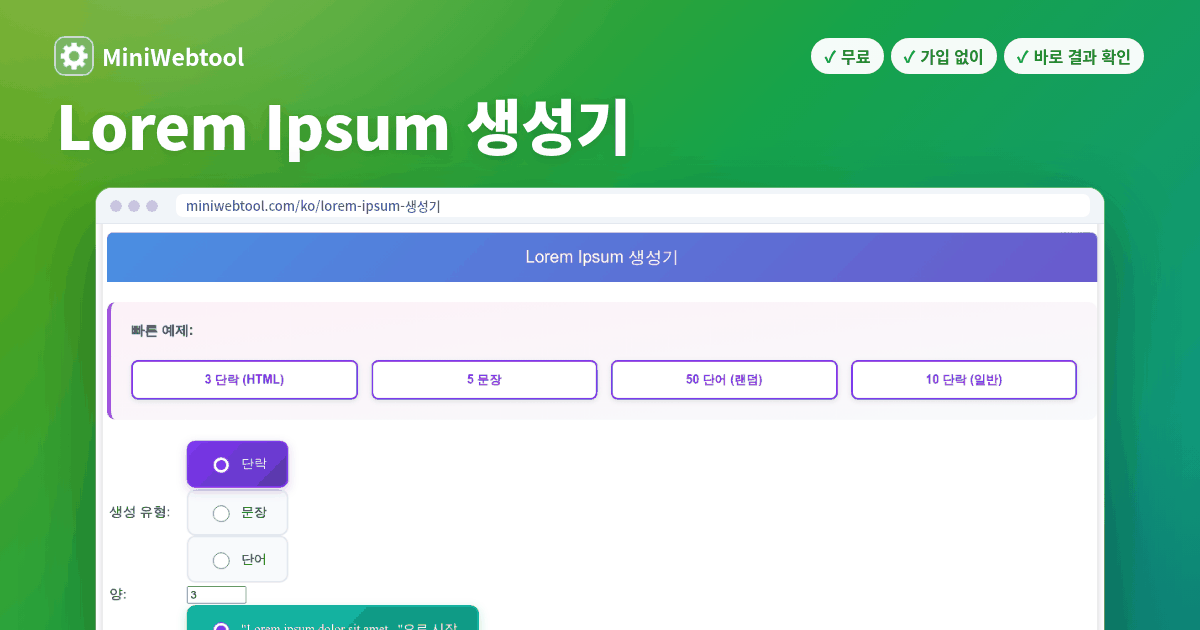Click the '양' amount input field
The height and width of the screenshot is (630, 1200).
[216, 595]
